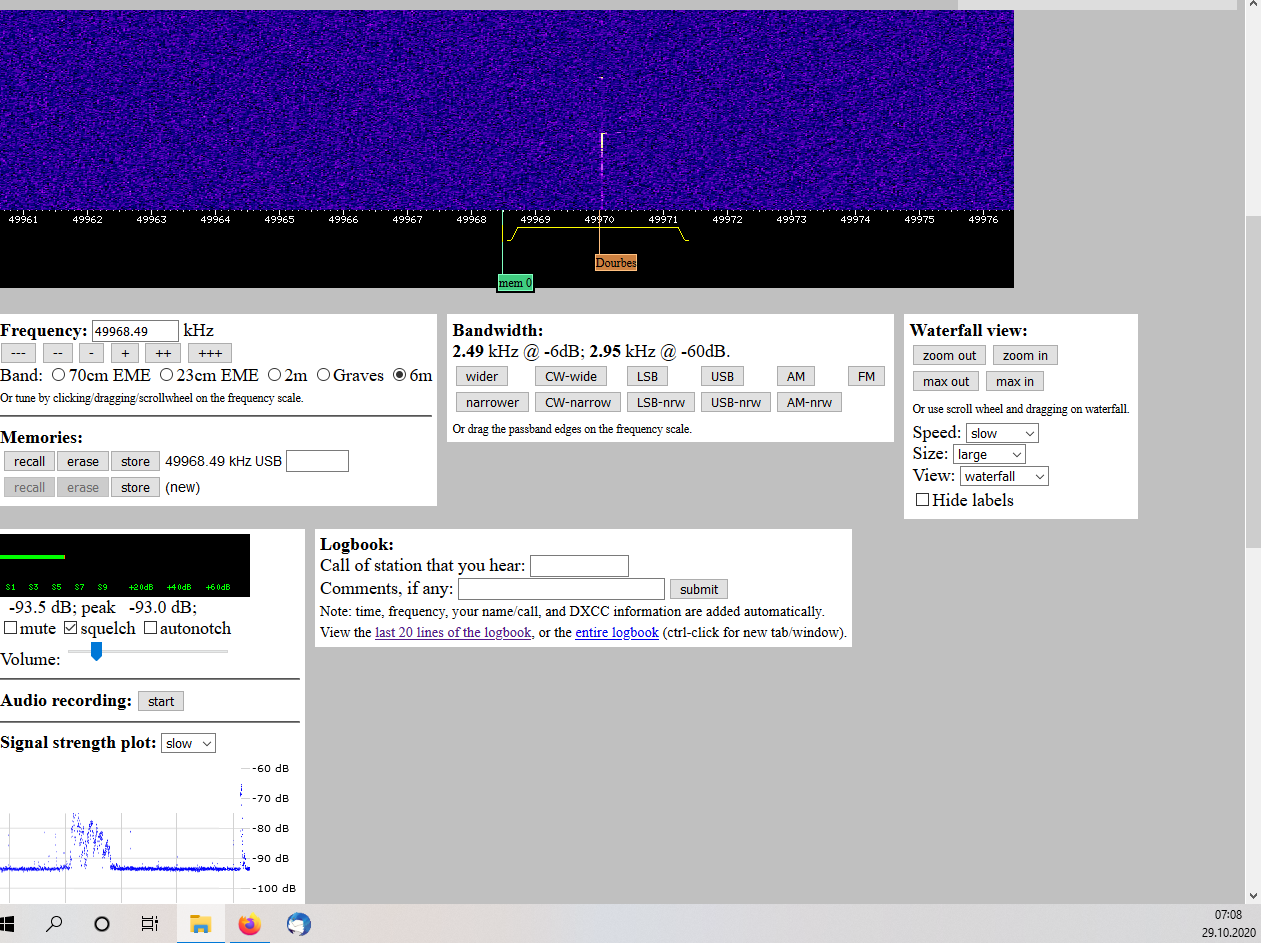Open Cortana circle icon

pyautogui.click(x=101, y=924)
